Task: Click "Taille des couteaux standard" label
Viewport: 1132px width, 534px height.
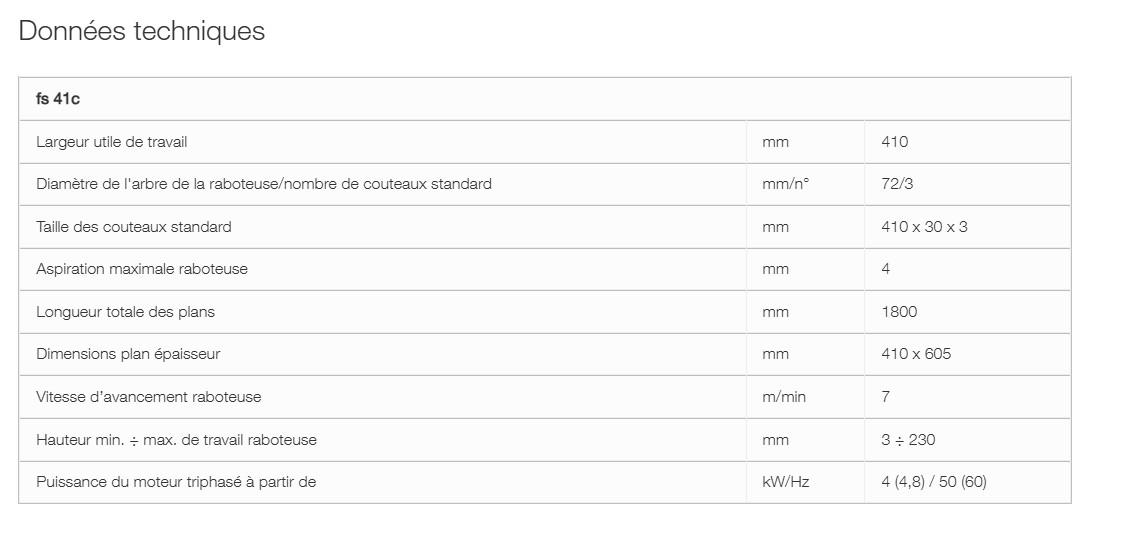Action: [133, 227]
